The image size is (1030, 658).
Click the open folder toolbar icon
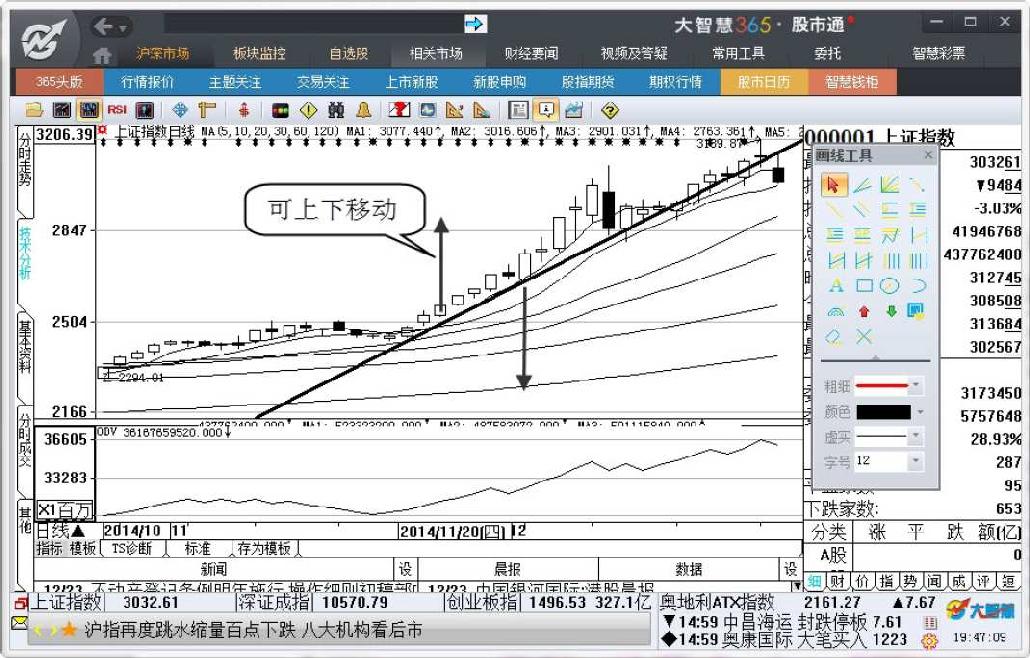[x=34, y=110]
